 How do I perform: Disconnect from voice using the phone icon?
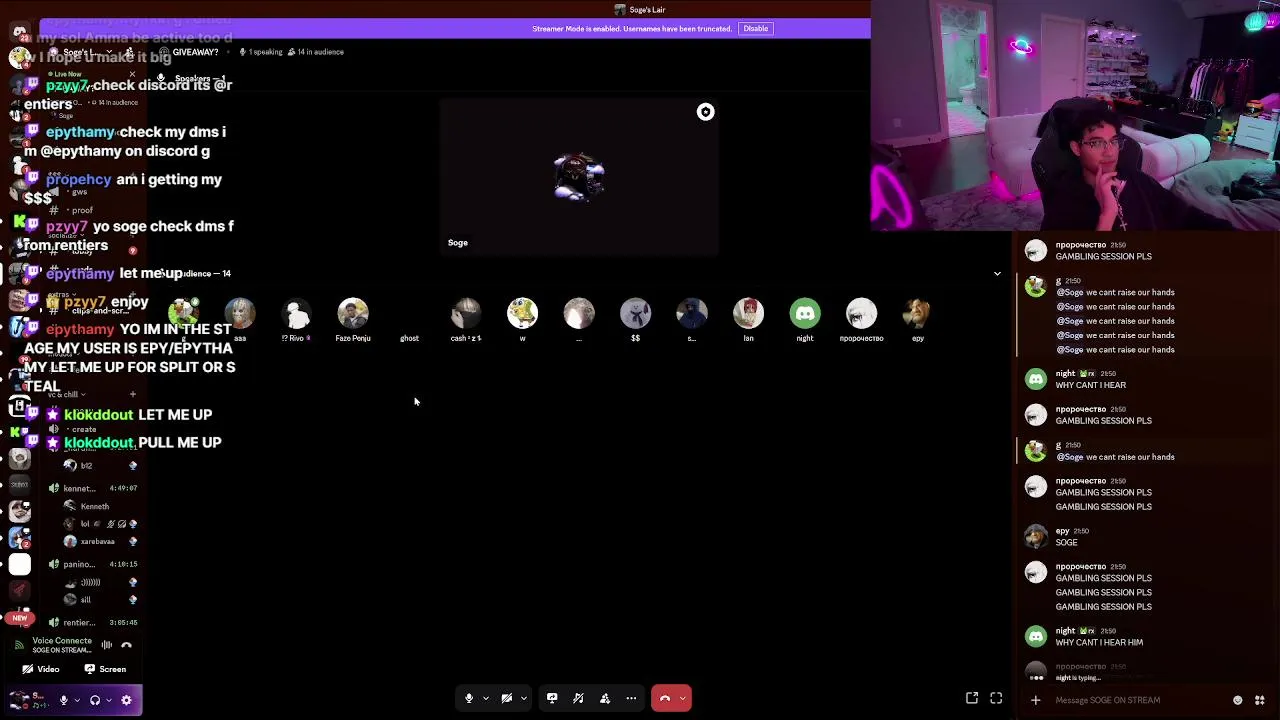(126, 645)
